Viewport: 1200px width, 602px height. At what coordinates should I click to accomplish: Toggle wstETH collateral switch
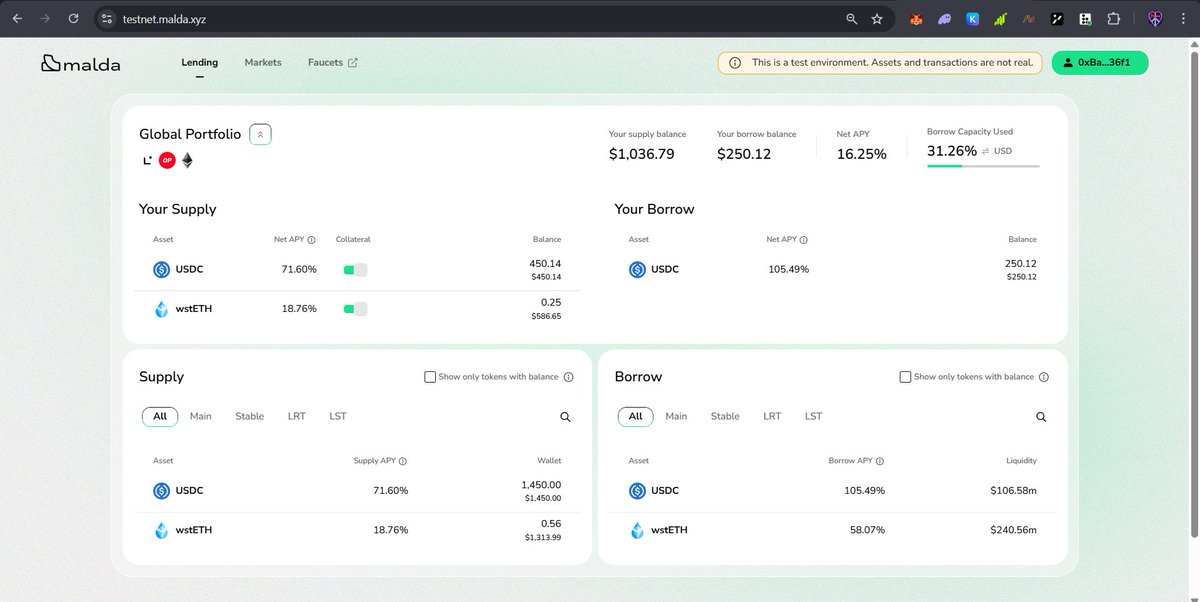point(355,309)
